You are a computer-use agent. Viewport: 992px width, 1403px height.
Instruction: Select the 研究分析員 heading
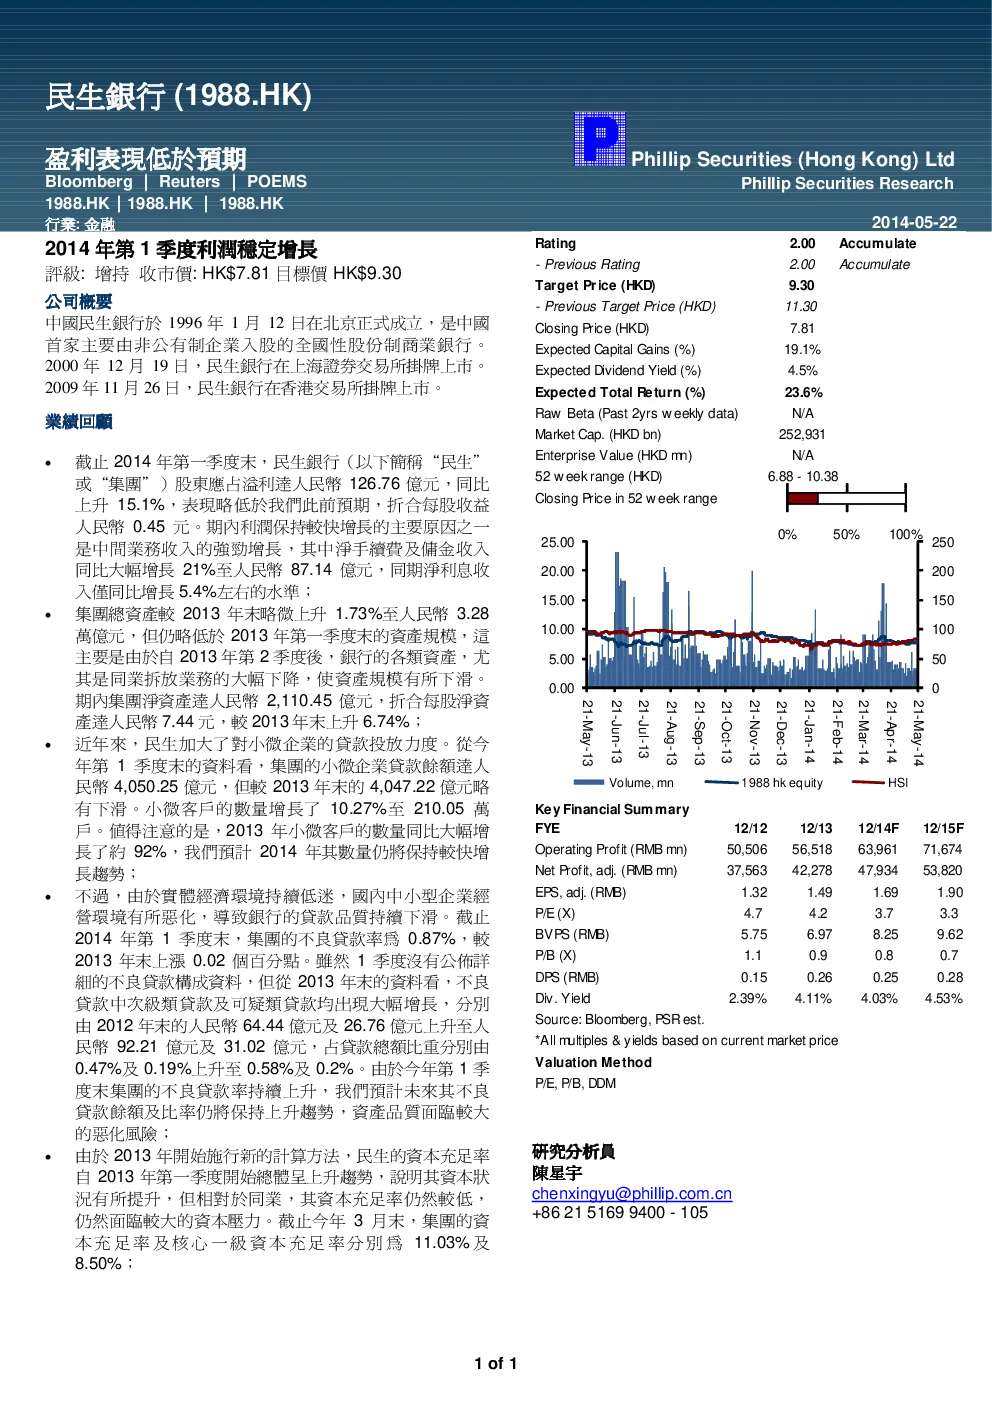pyautogui.click(x=573, y=1151)
